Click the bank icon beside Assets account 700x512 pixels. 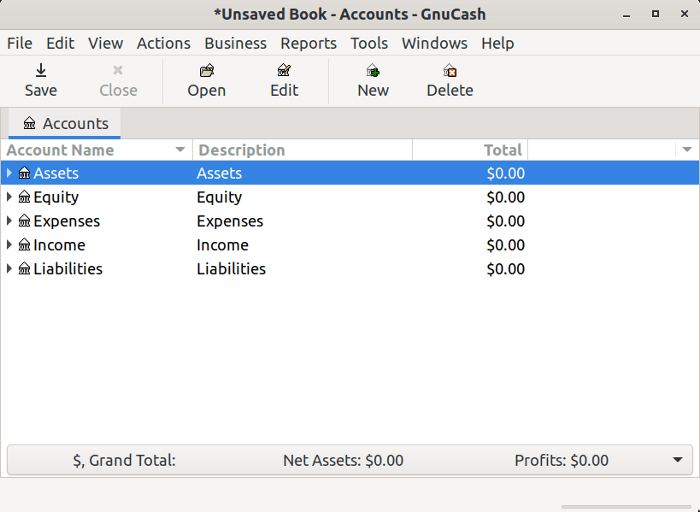point(25,173)
